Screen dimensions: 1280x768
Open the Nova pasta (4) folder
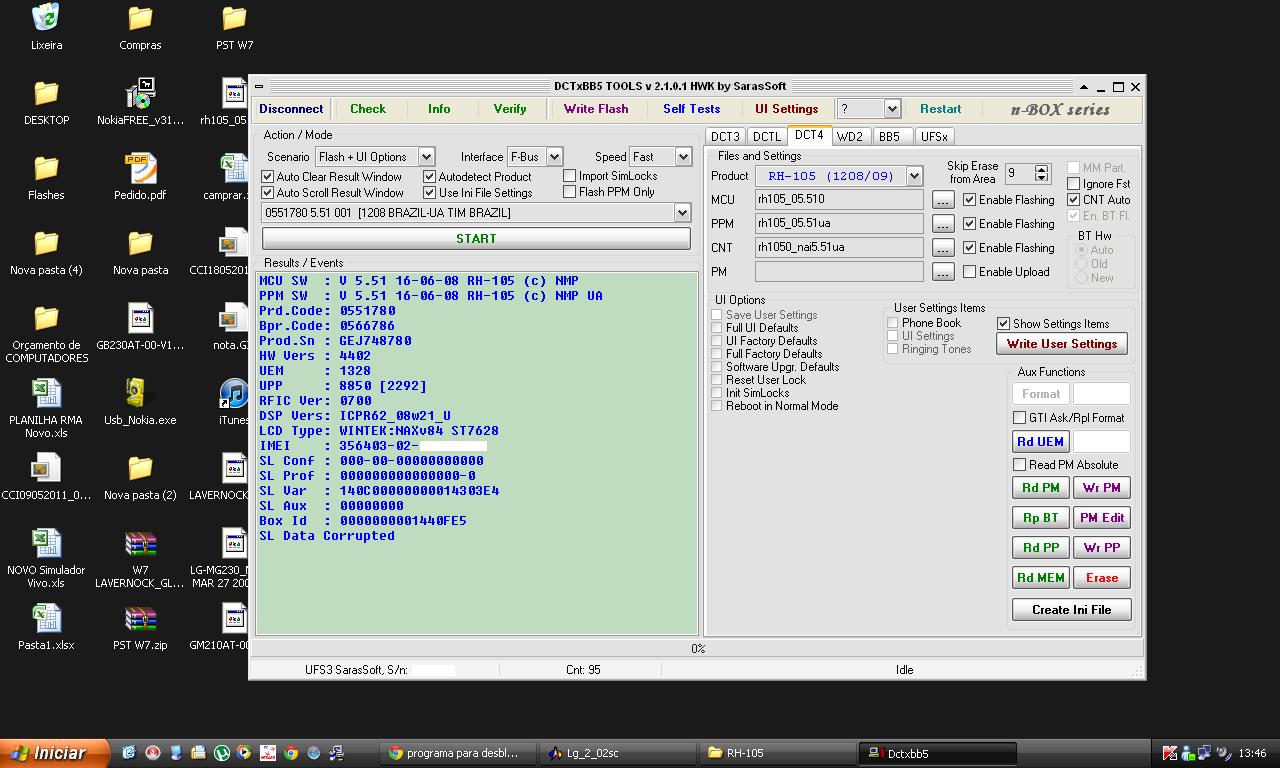click(46, 244)
